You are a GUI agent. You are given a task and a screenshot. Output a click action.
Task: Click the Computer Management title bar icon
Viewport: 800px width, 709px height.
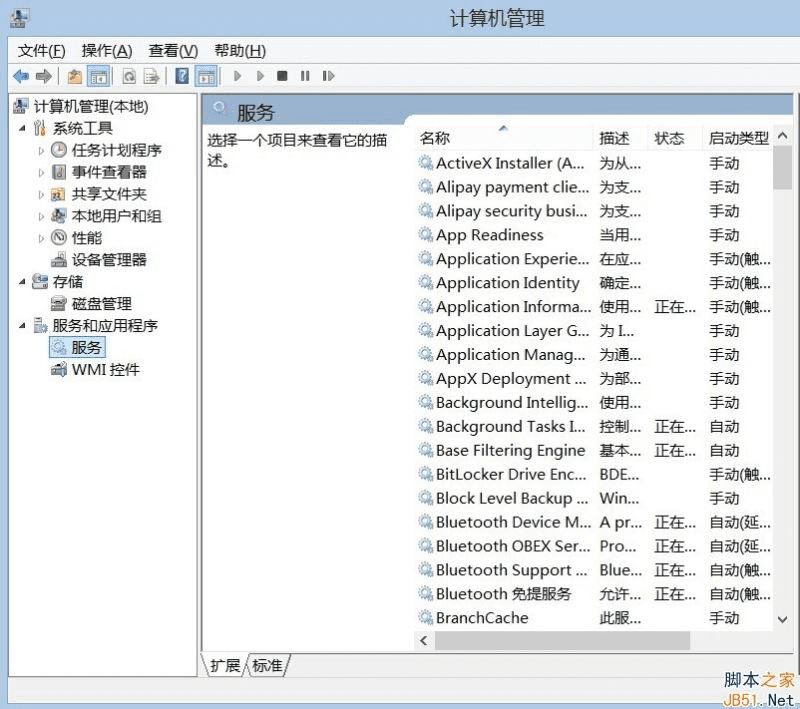coord(20,18)
